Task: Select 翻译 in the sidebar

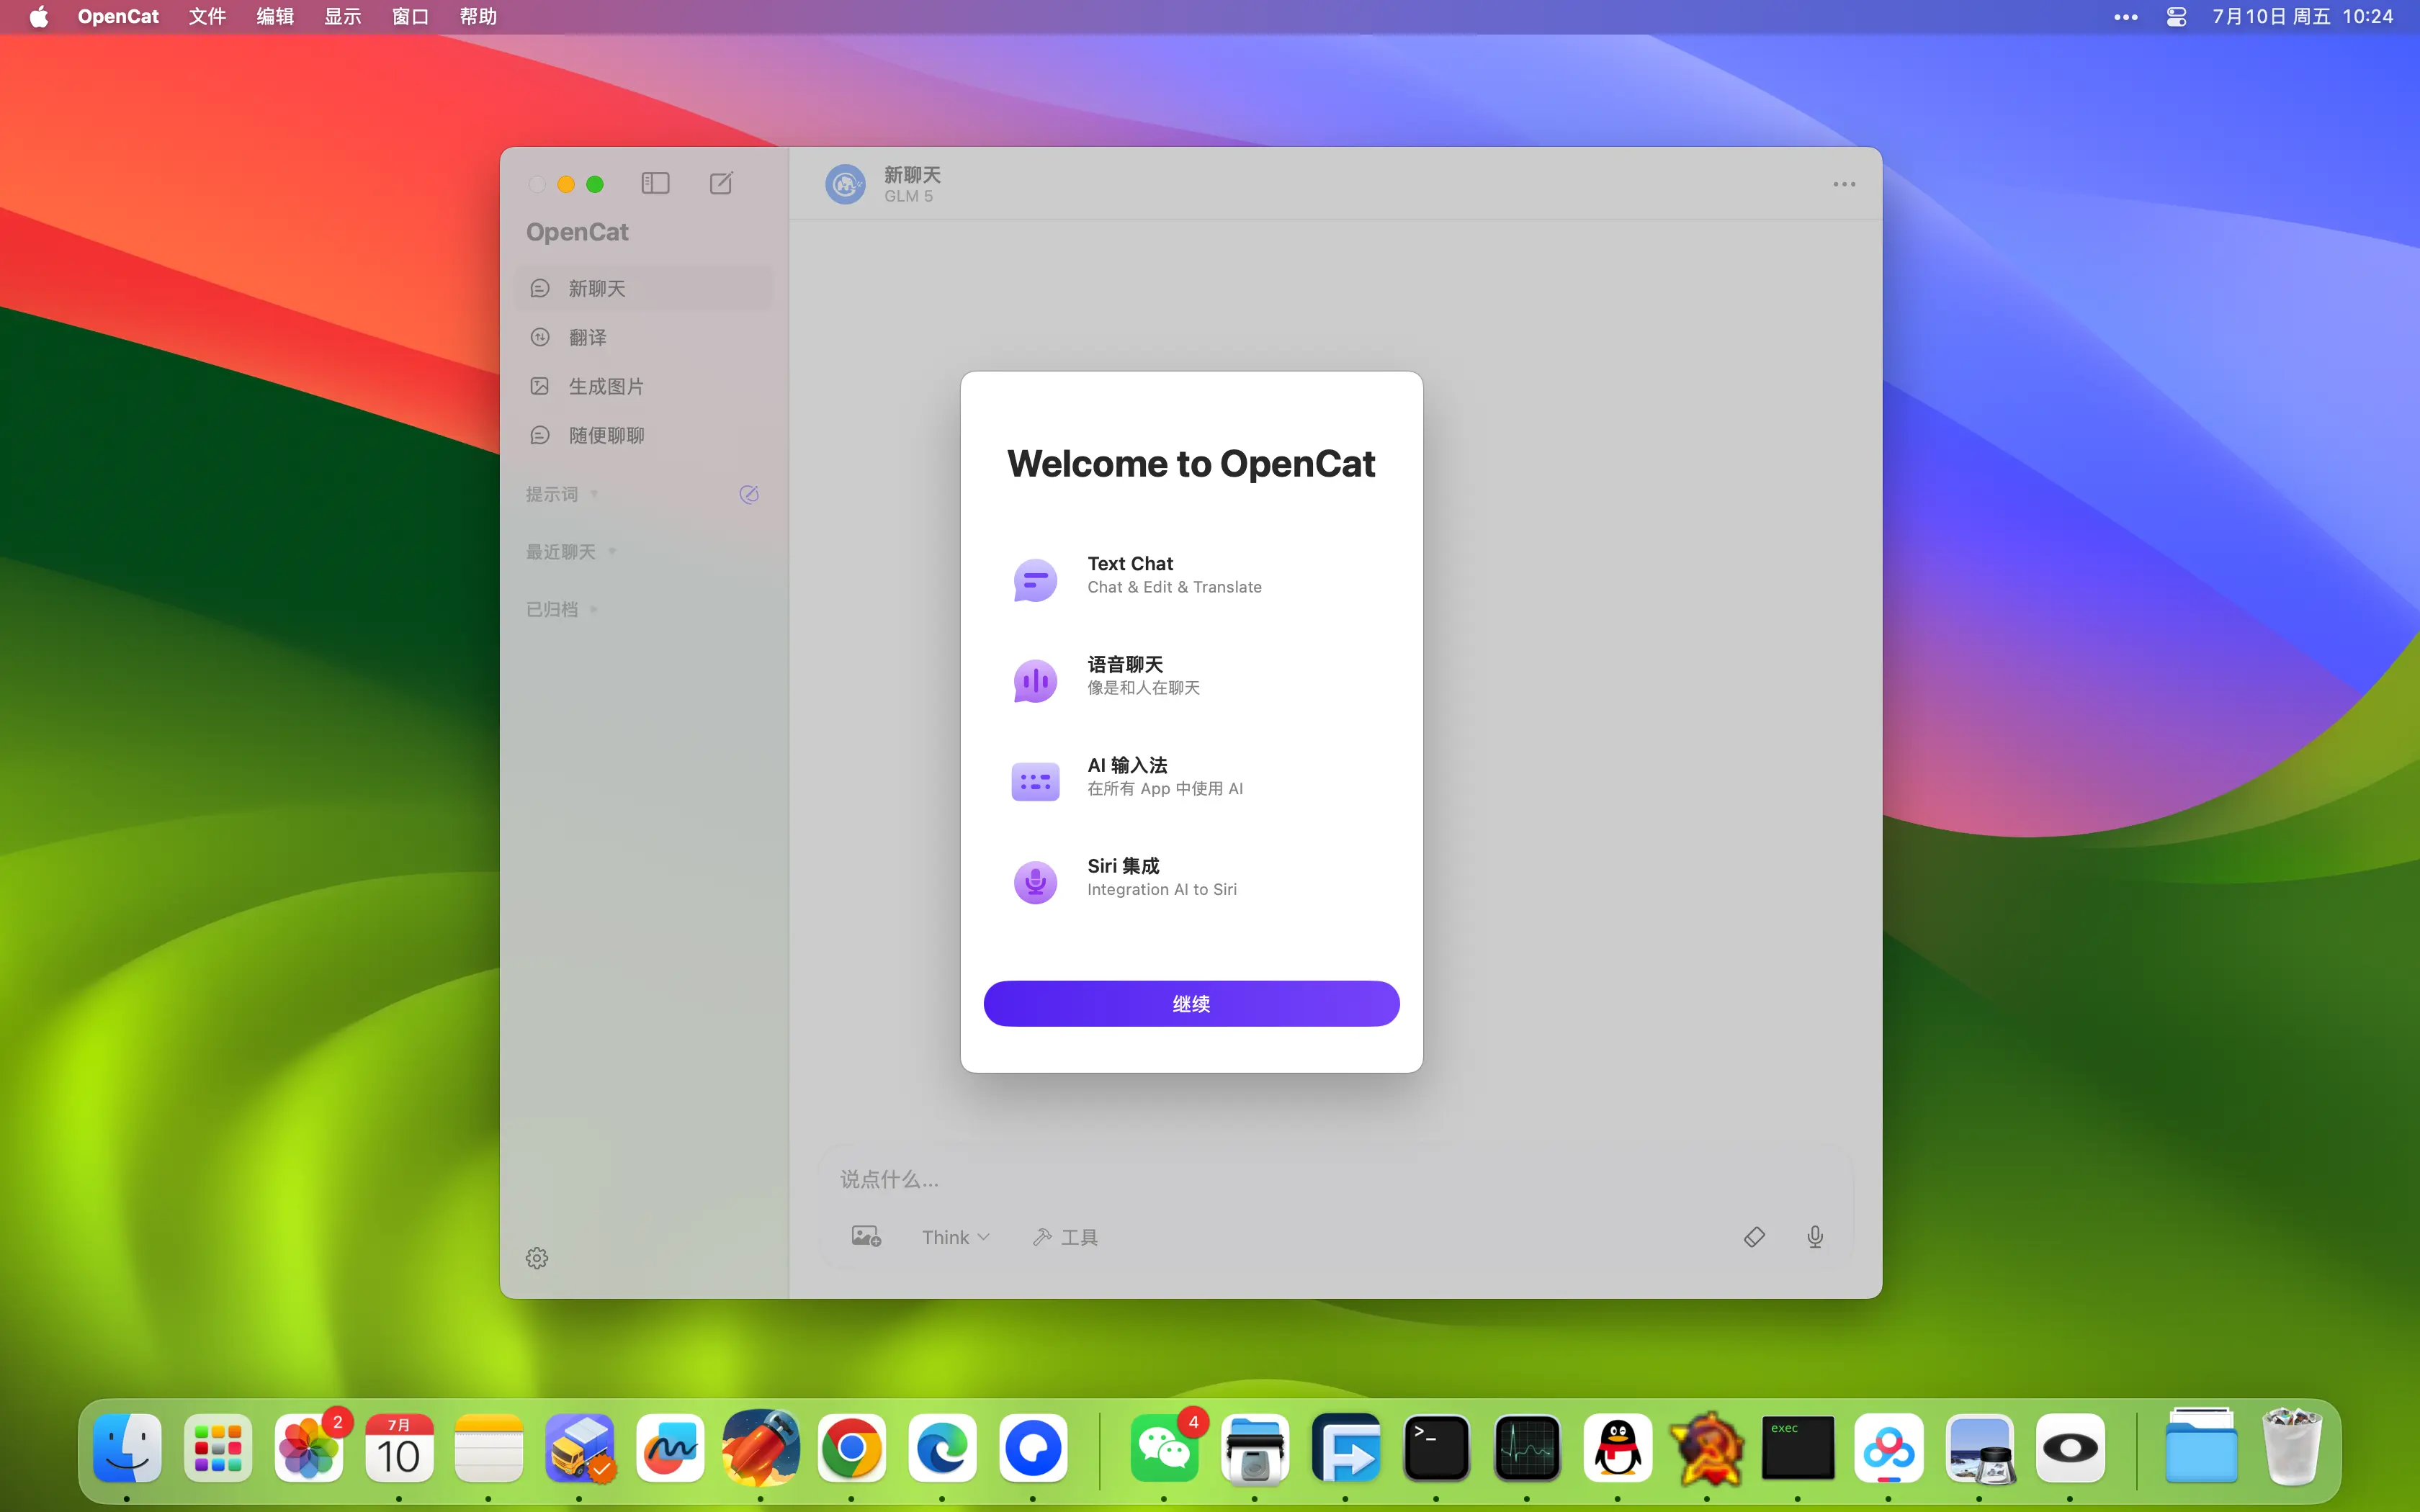Action: pyautogui.click(x=644, y=337)
